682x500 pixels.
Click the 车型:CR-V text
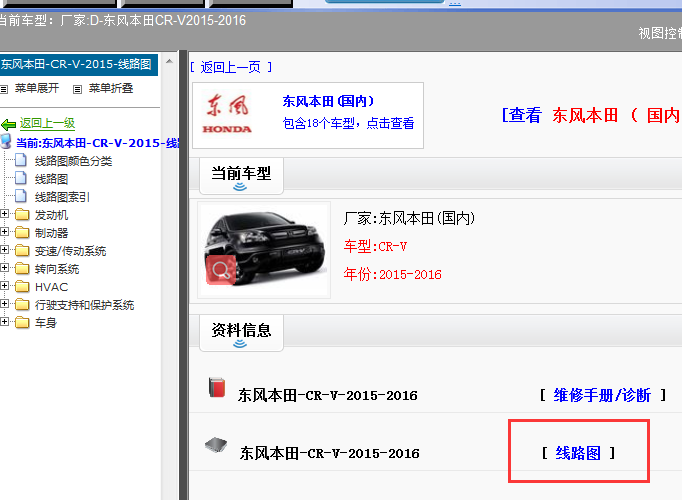point(375,247)
